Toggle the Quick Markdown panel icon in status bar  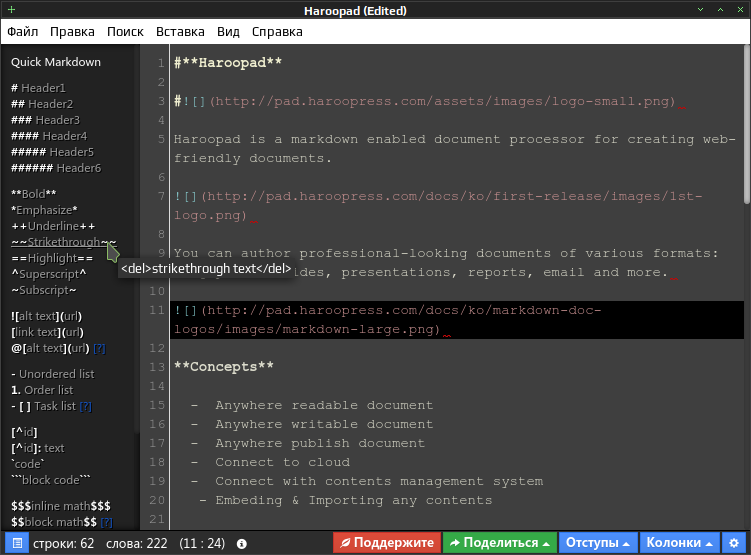pyautogui.click(x=17, y=543)
